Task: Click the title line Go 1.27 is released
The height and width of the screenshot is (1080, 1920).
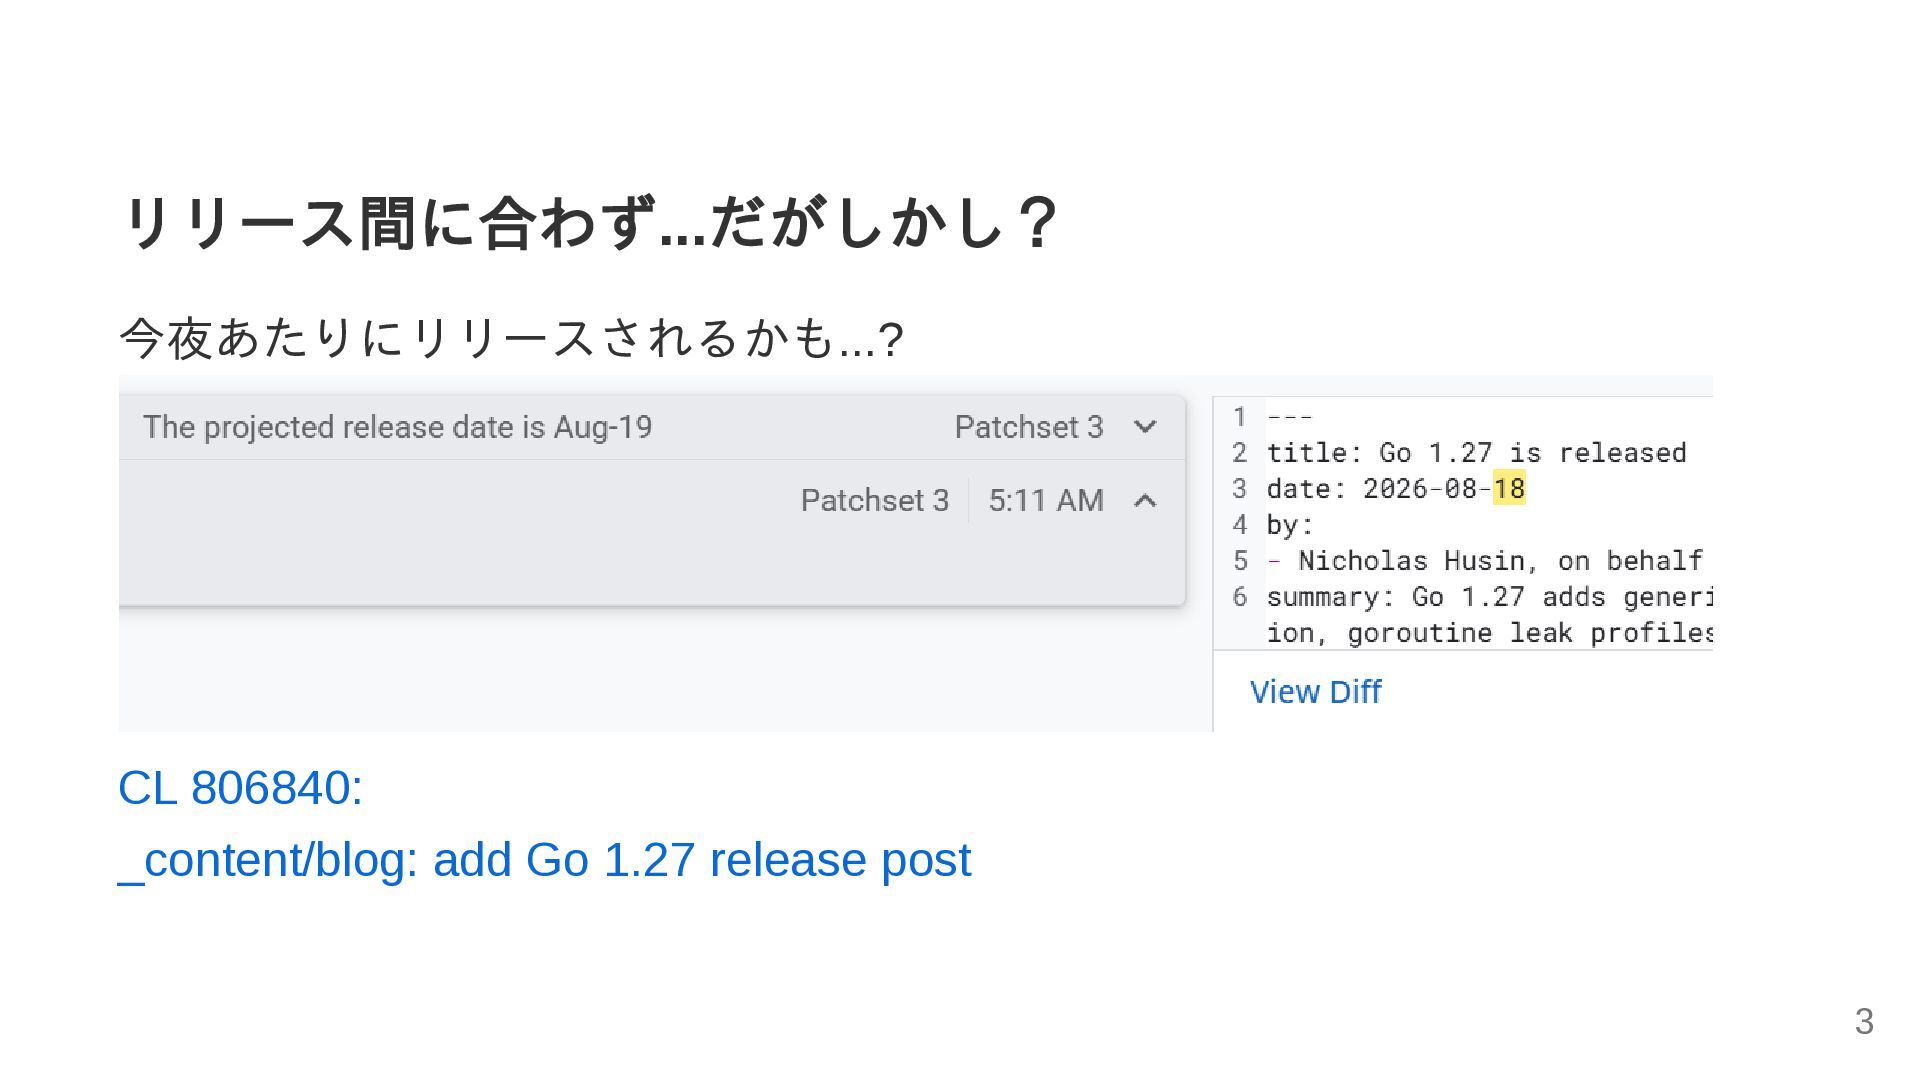Action: pyautogui.click(x=1476, y=452)
